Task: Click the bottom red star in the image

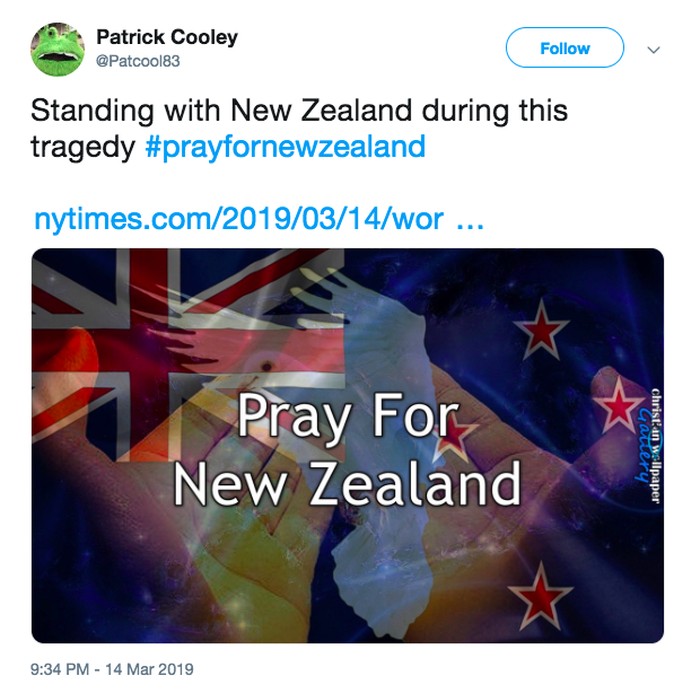Action: [540, 597]
